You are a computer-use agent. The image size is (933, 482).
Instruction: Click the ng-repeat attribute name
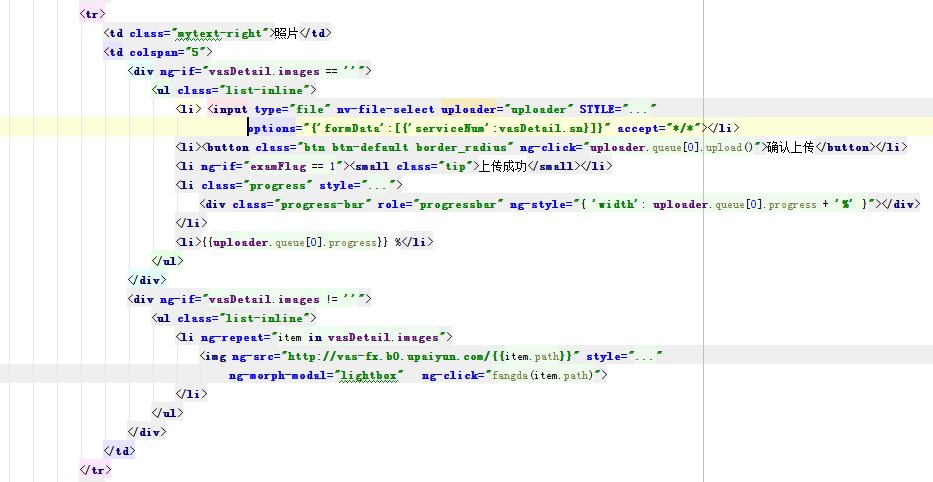coord(233,337)
